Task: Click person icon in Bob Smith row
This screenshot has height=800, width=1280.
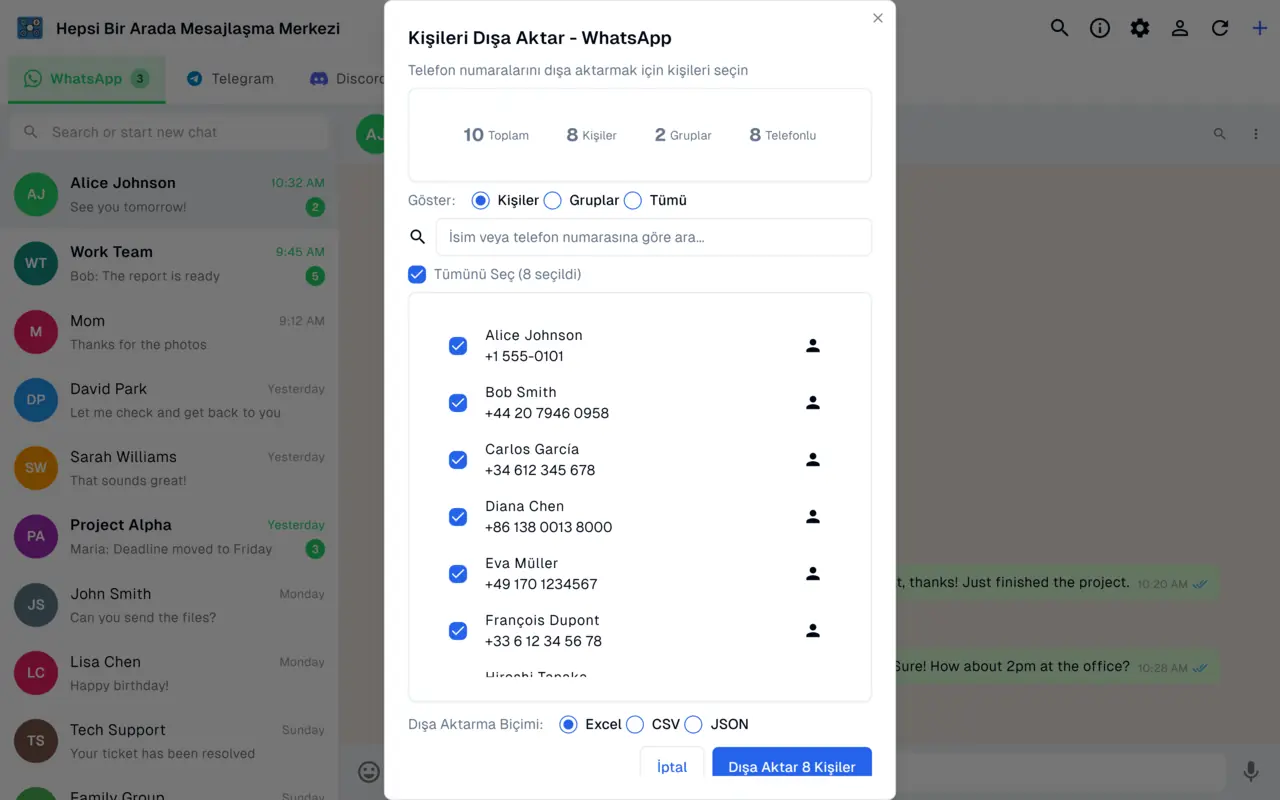Action: coord(813,402)
